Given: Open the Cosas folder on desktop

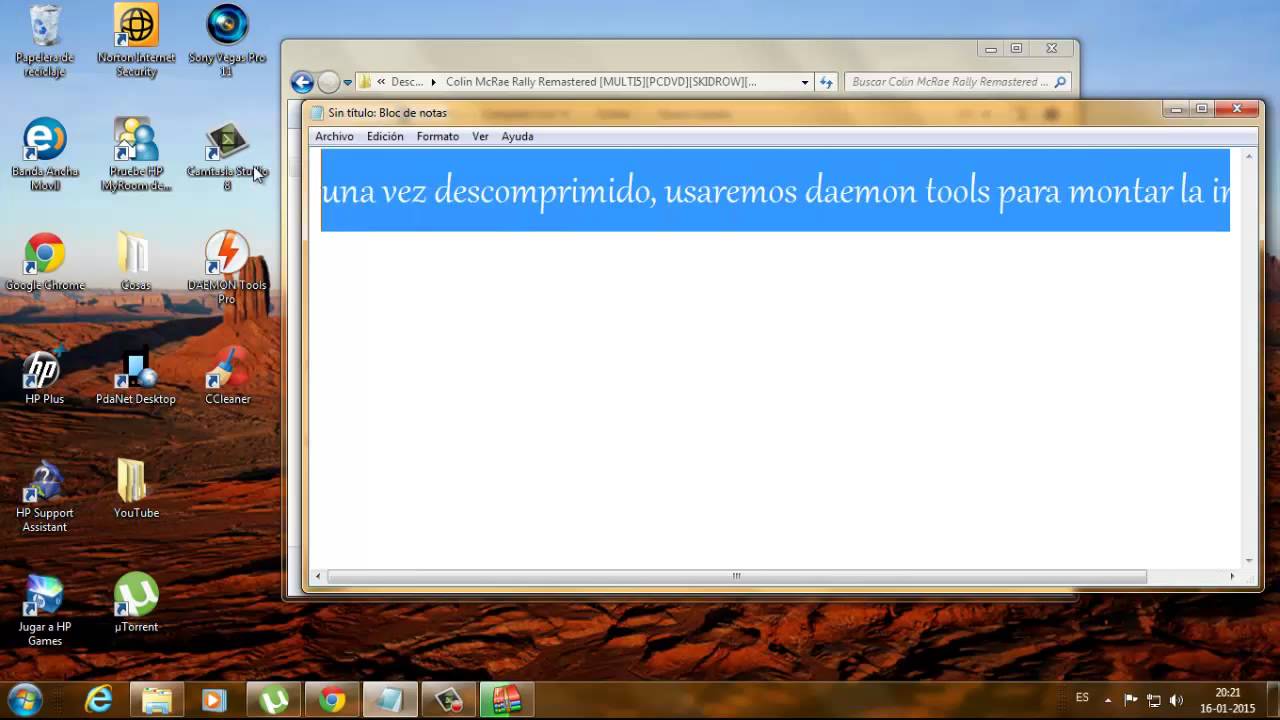Looking at the screenshot, I should click(x=135, y=261).
